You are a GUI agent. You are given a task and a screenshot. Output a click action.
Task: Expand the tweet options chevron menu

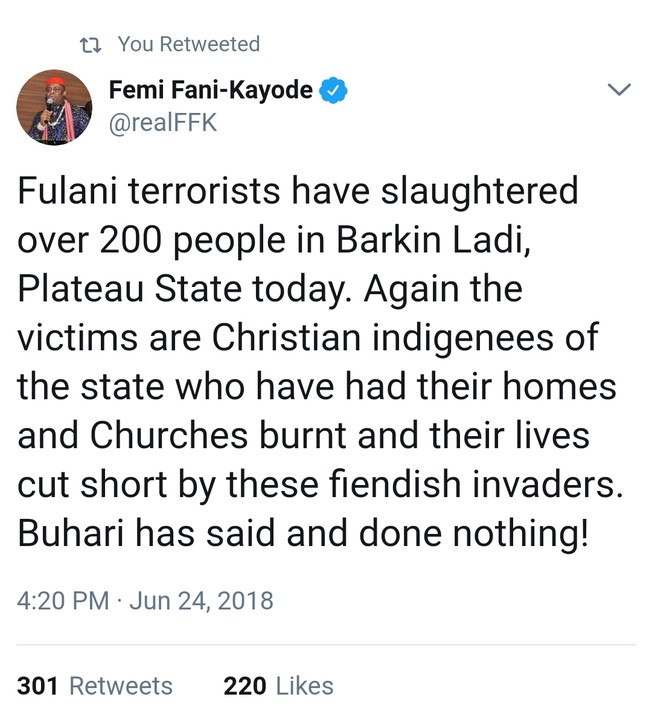coord(620,90)
